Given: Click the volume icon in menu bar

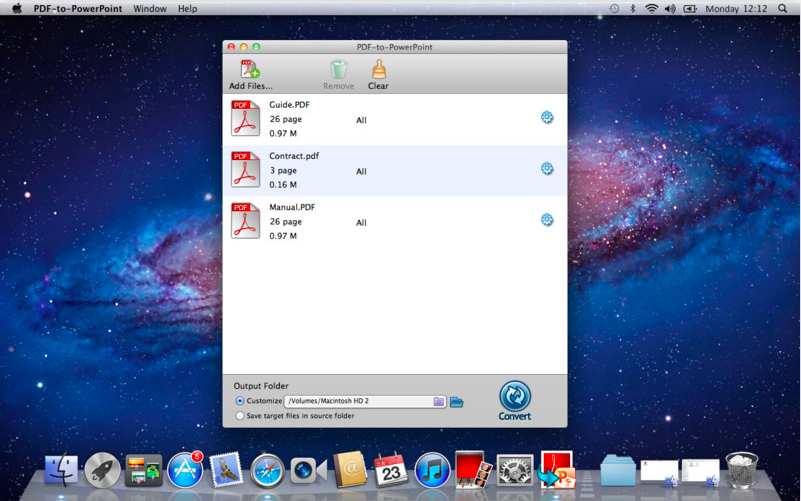Looking at the screenshot, I should [670, 8].
